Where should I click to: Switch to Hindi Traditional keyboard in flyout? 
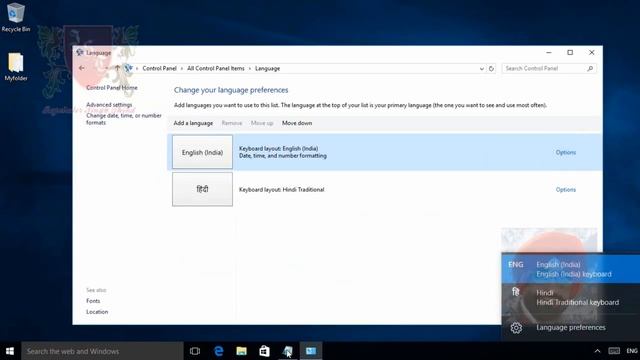click(x=571, y=298)
